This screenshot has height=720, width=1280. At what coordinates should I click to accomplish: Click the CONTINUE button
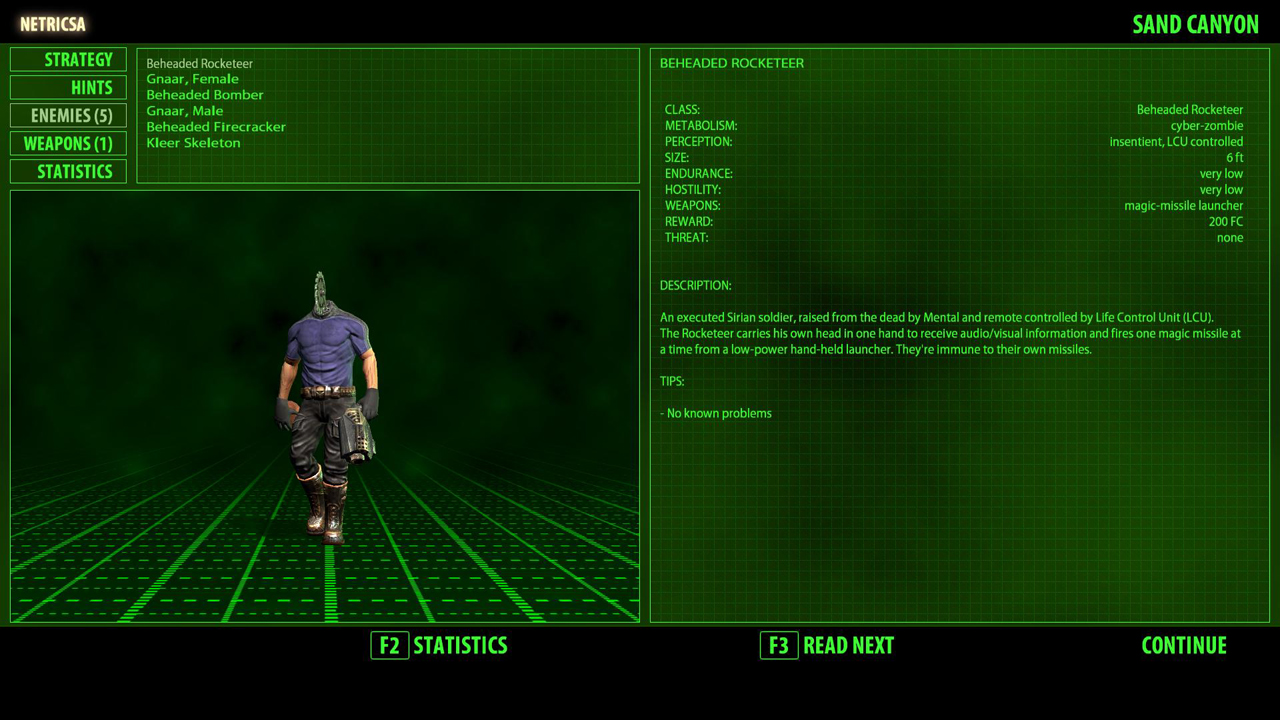(1184, 645)
